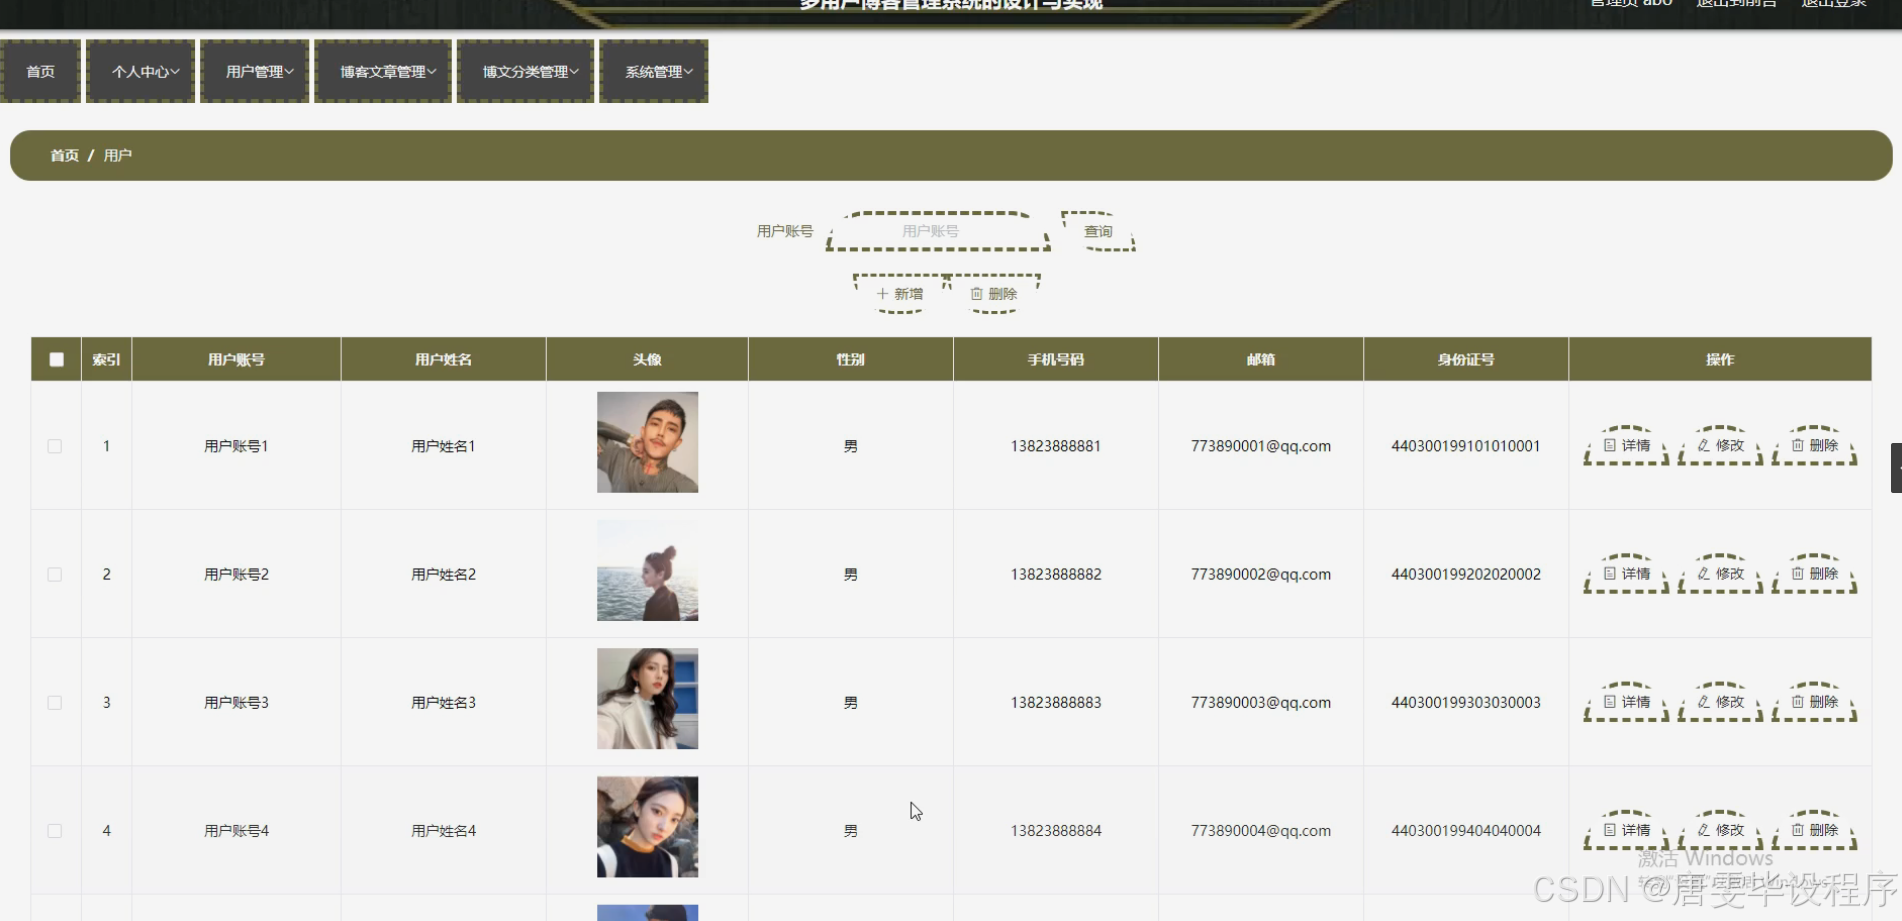1902x921 pixels.
Task: Click the batch 删除 button above table
Action: pos(994,294)
